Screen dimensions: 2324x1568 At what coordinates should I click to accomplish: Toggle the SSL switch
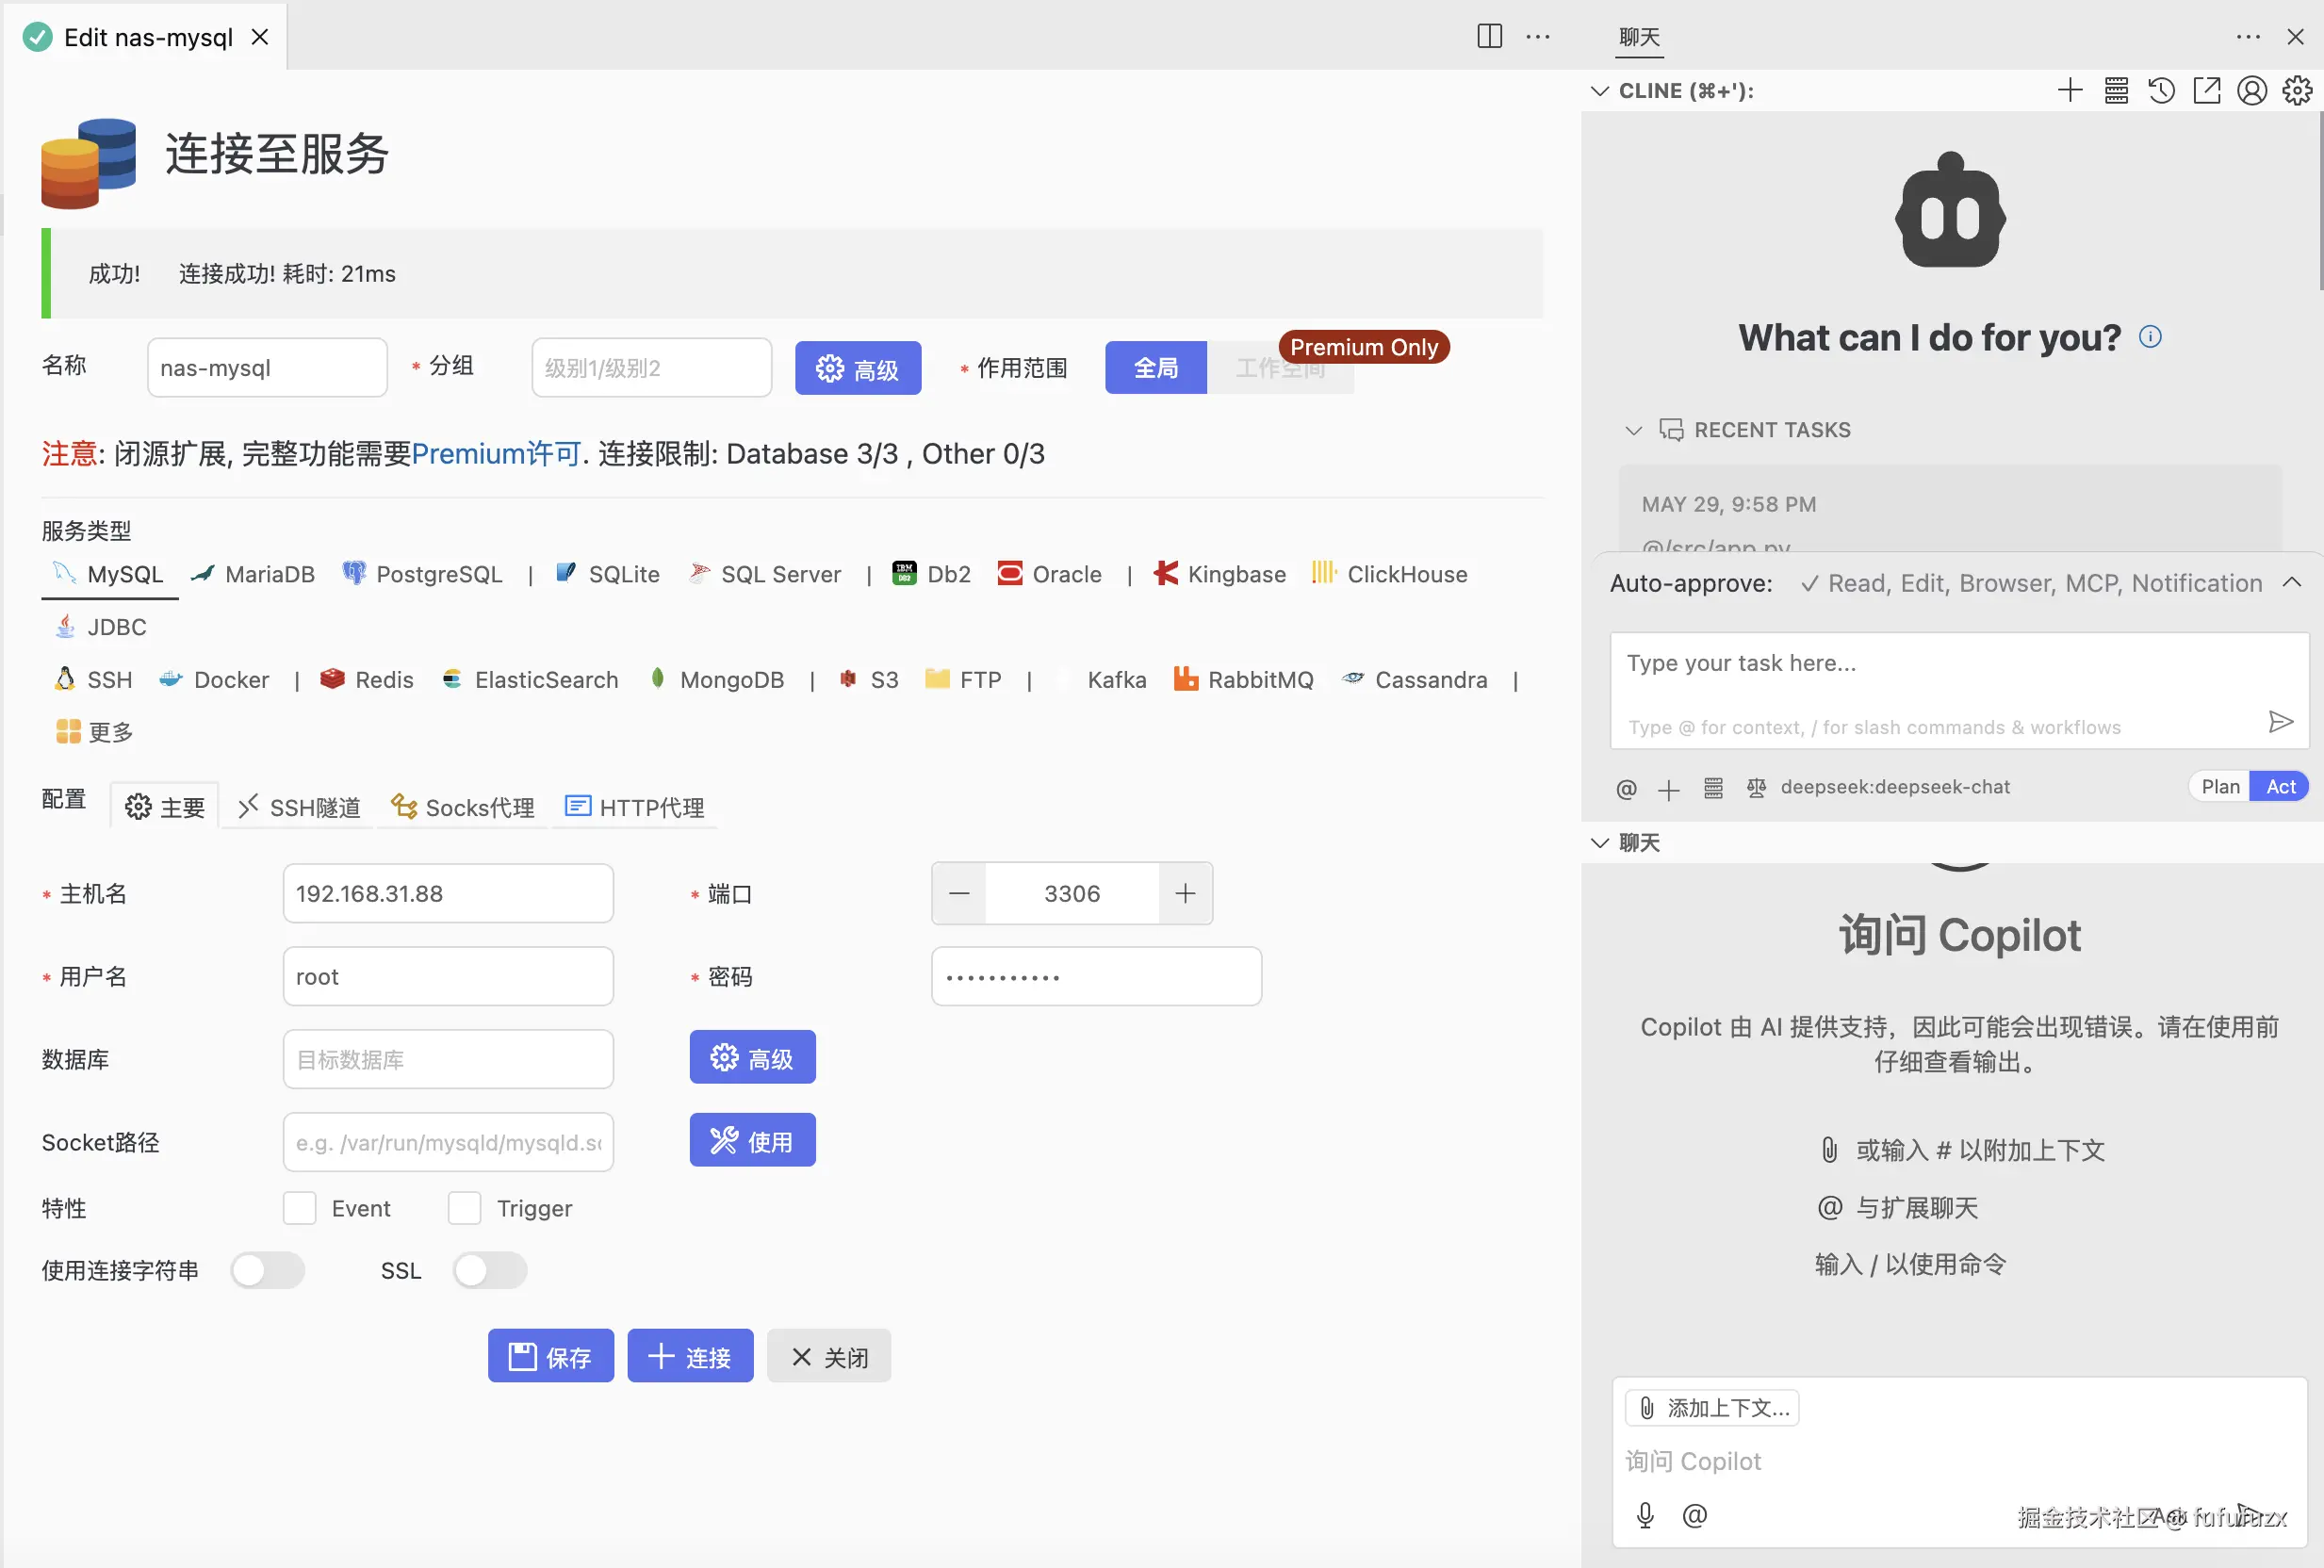click(489, 1270)
